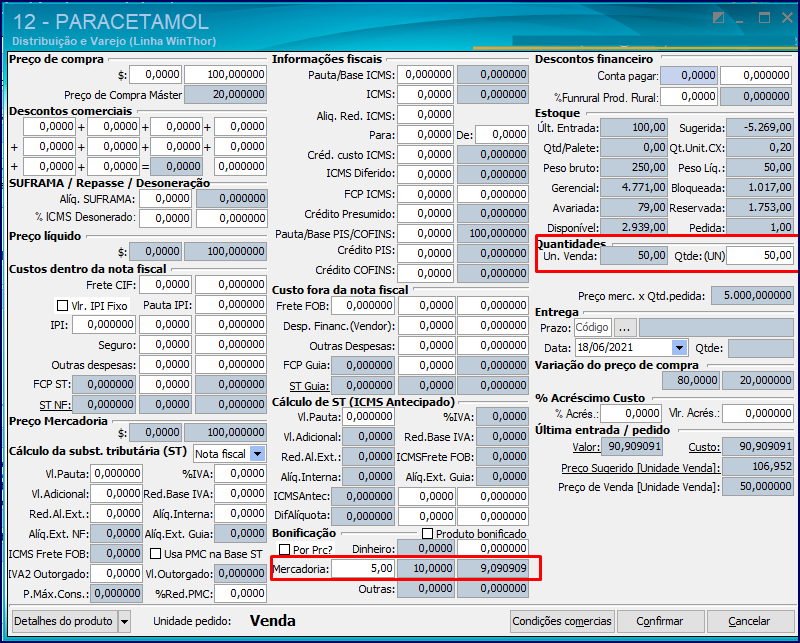Check the Vlr. IPI Fixo checkbox

tap(62, 306)
